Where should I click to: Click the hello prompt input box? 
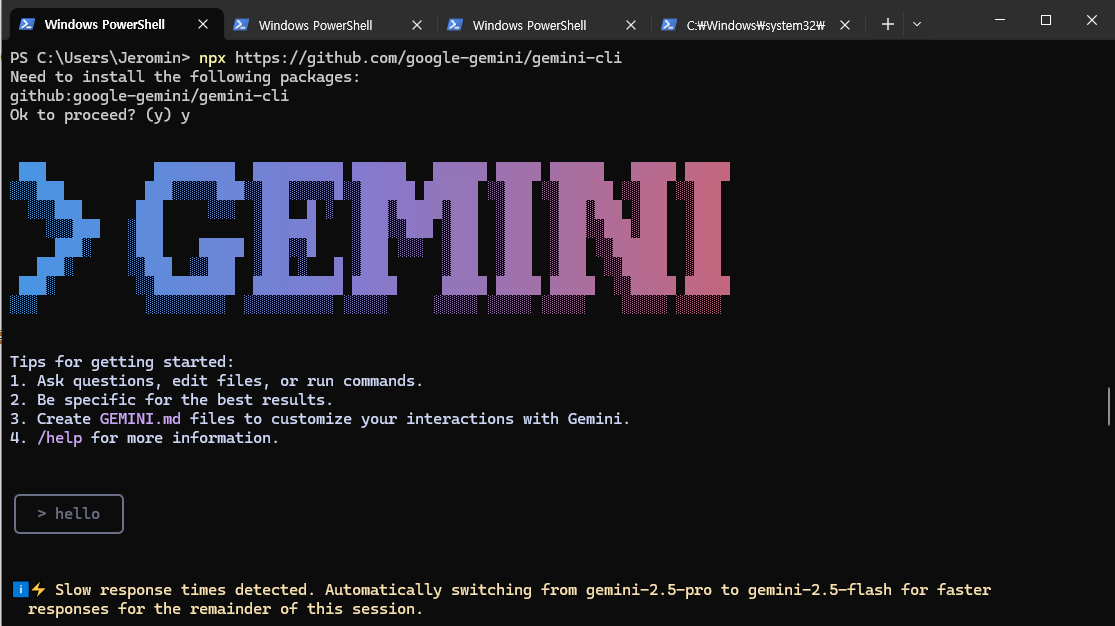[x=69, y=514]
